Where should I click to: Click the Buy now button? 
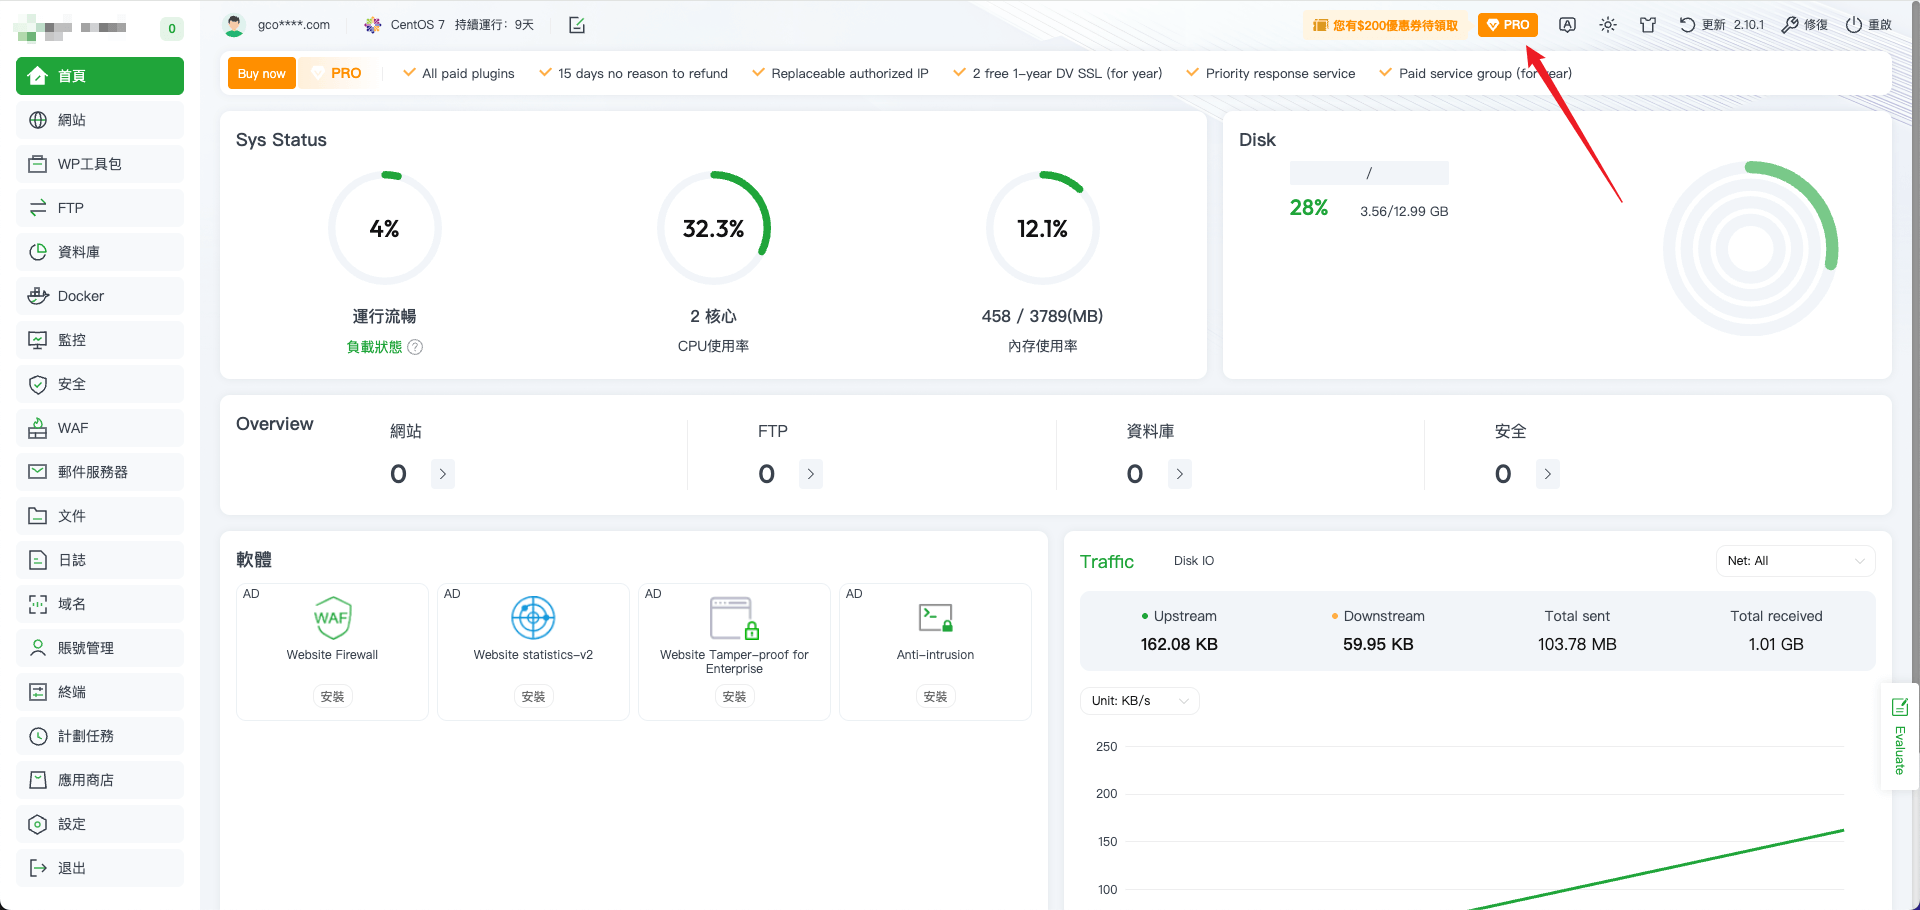[261, 73]
